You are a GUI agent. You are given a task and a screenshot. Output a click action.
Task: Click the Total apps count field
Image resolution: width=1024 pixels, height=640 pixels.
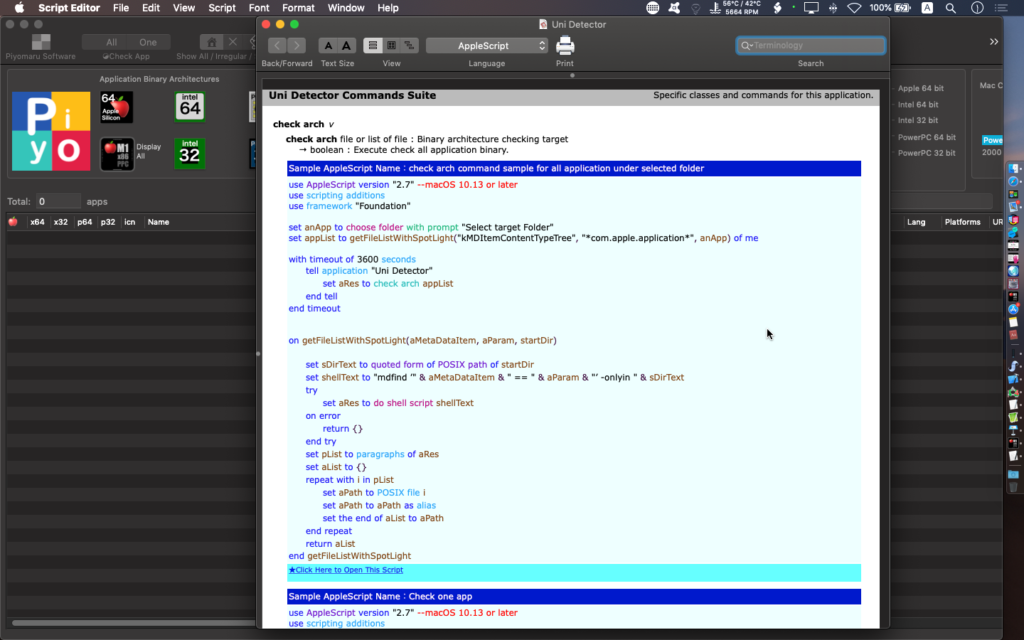pyautogui.click(x=57, y=201)
